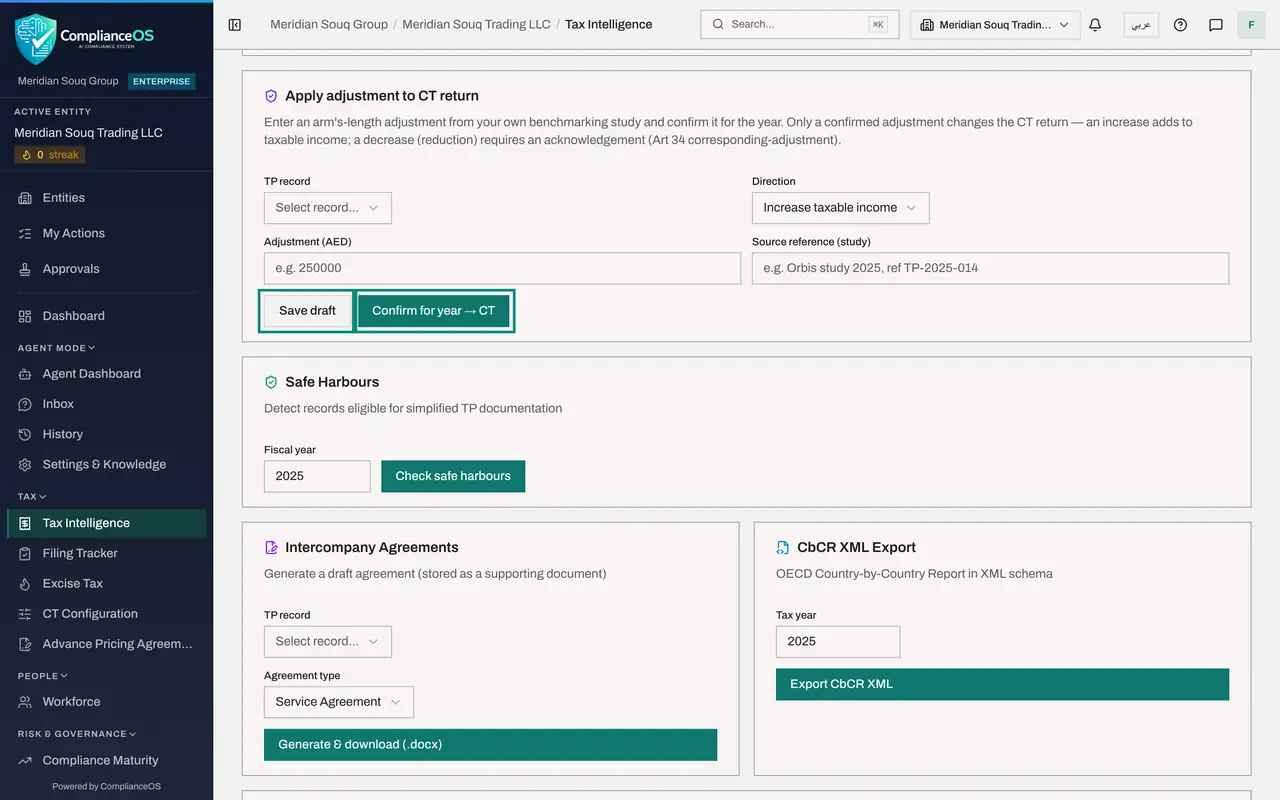This screenshot has height=800, width=1280.
Task: Click the Workforce people icon
Action: pyautogui.click(x=25, y=702)
